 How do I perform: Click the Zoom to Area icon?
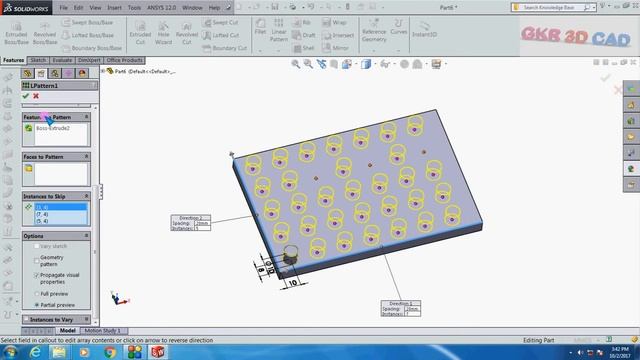pyautogui.click(x=308, y=64)
